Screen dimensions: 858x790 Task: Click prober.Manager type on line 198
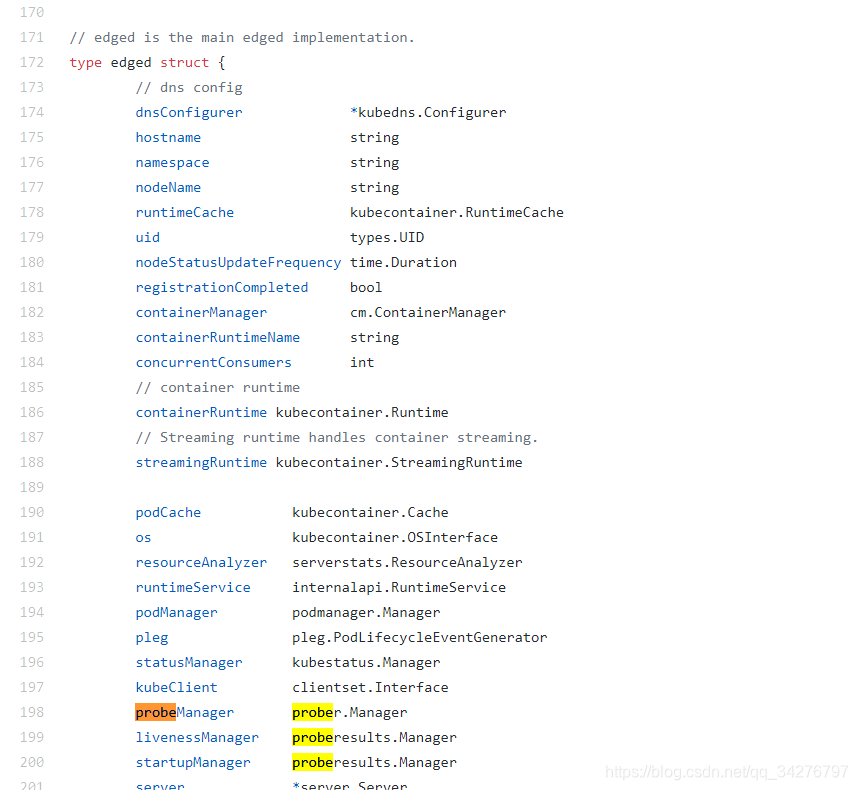click(350, 712)
